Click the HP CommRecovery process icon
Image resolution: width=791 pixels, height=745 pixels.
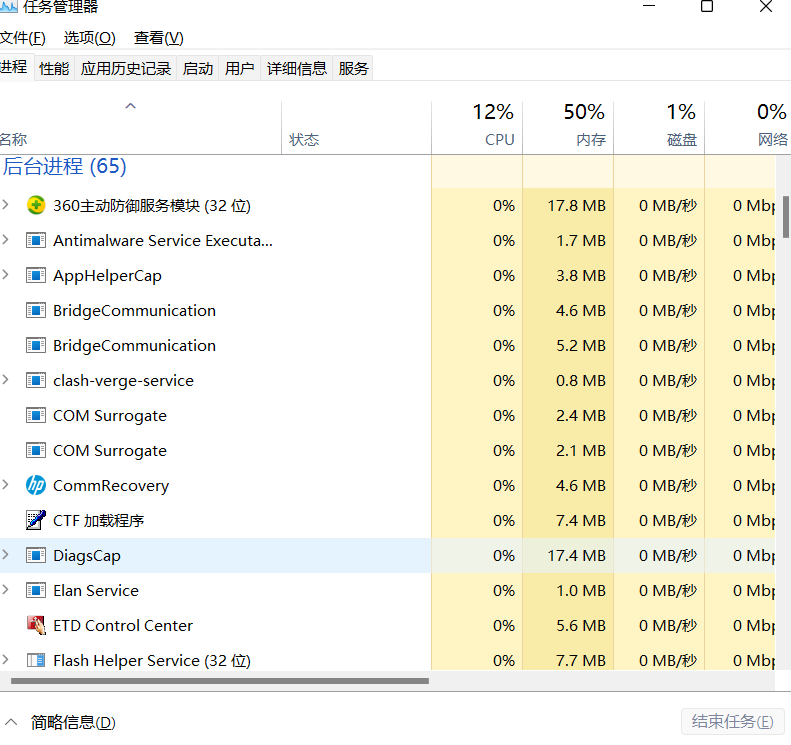(x=36, y=485)
